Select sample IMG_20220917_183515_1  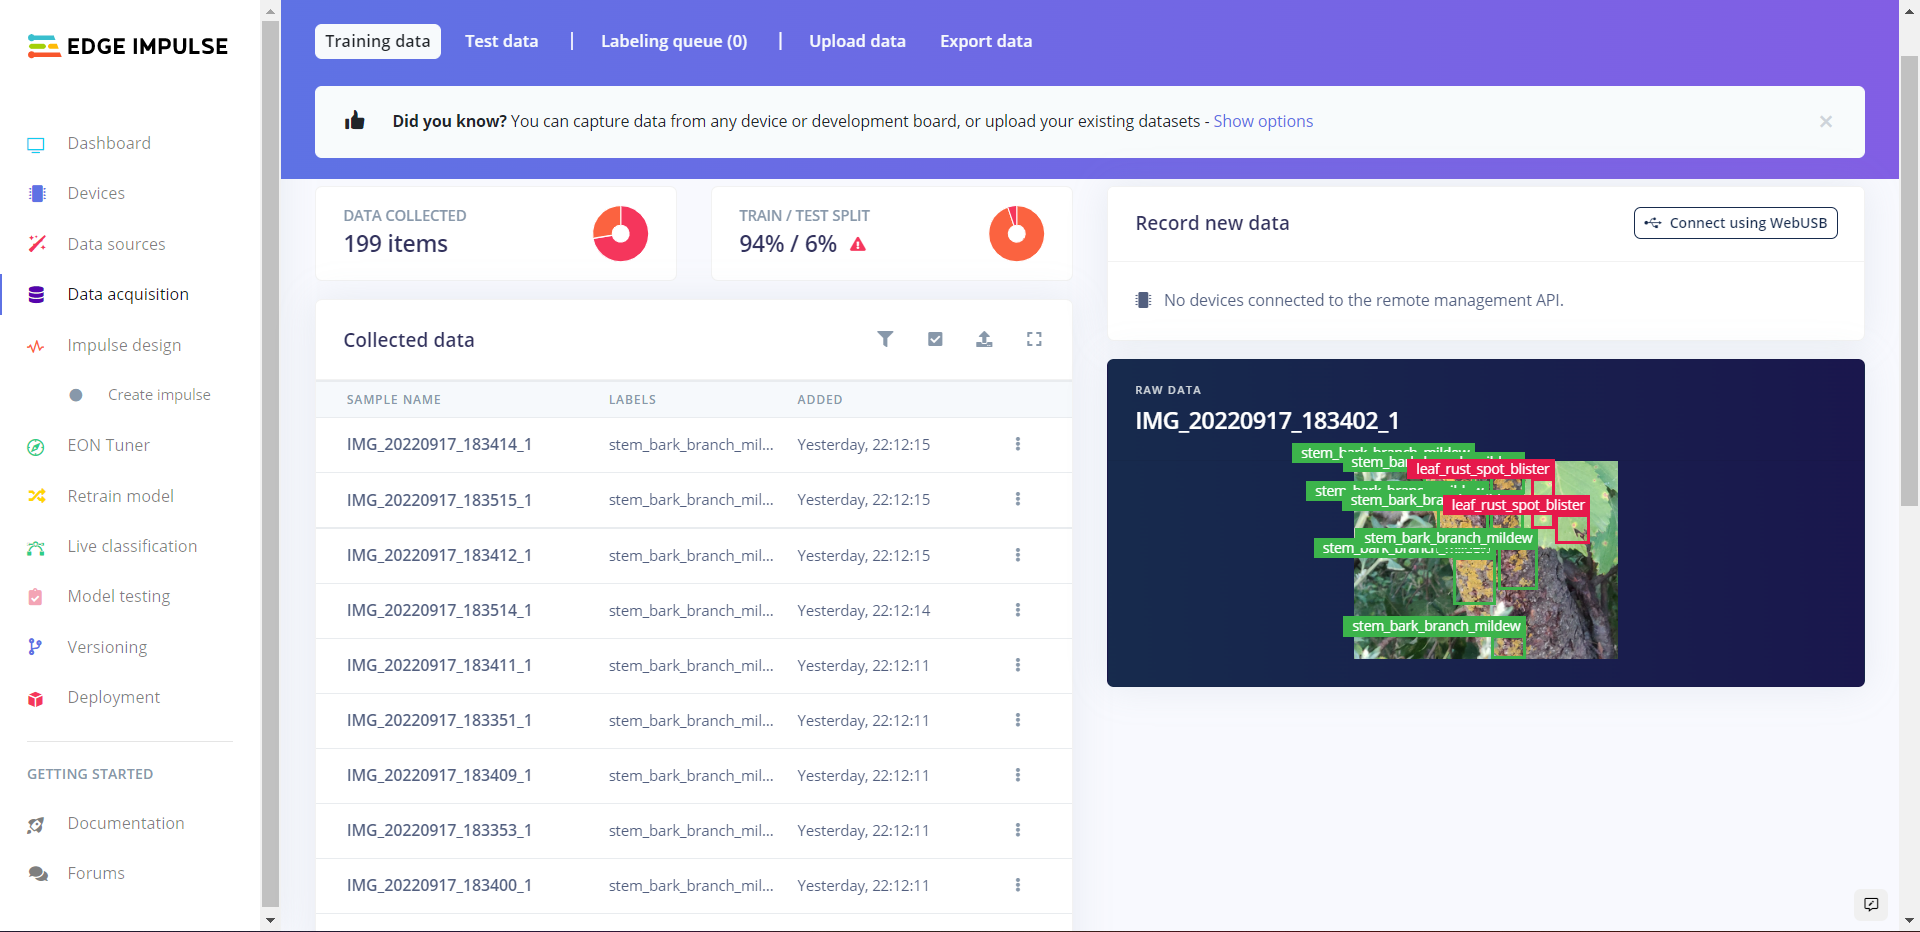coord(439,499)
